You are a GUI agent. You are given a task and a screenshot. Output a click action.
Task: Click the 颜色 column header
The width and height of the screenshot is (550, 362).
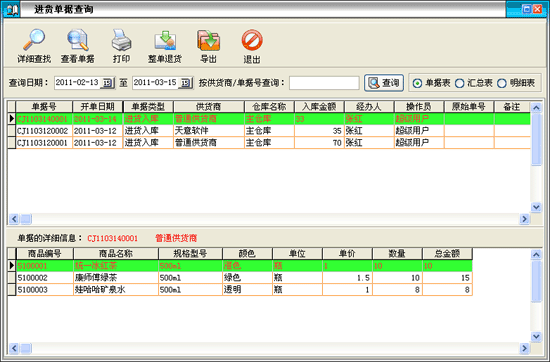[x=247, y=254]
